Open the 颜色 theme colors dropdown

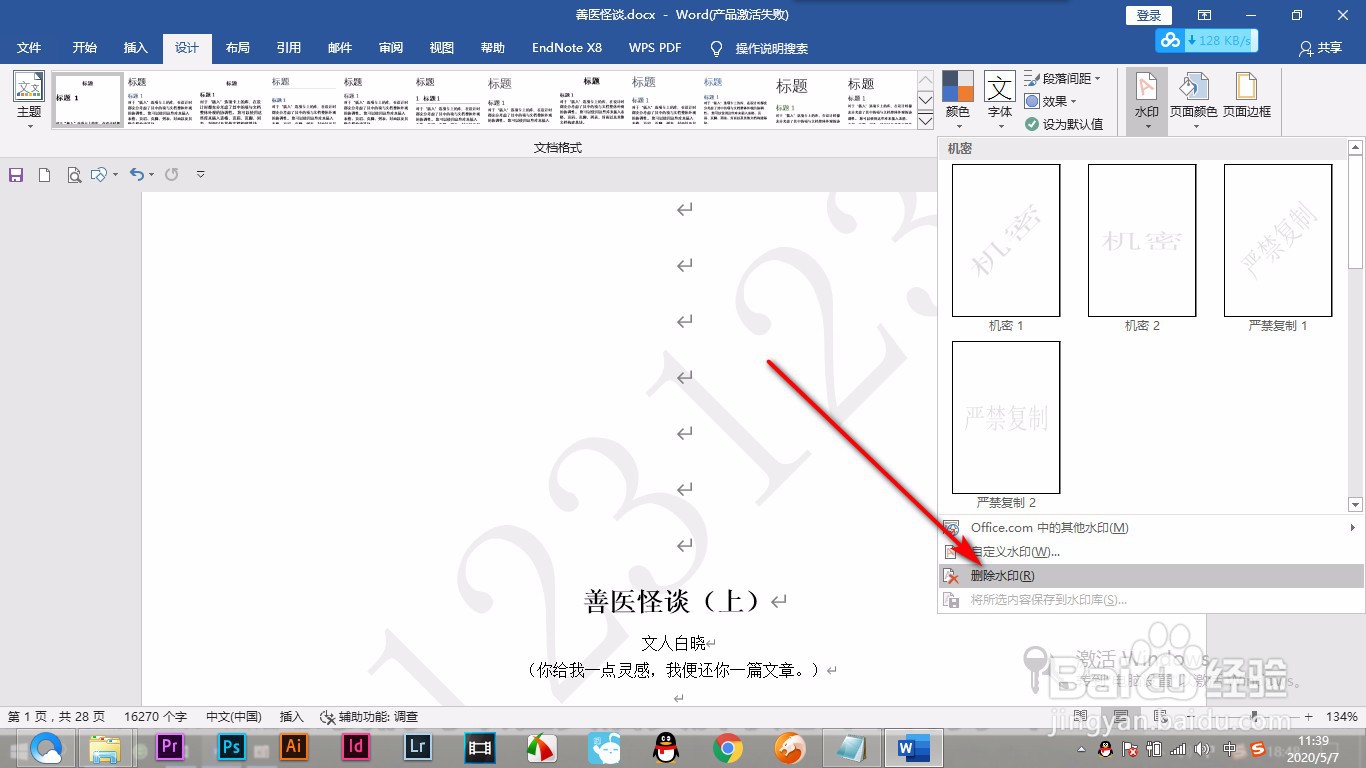pos(958,99)
